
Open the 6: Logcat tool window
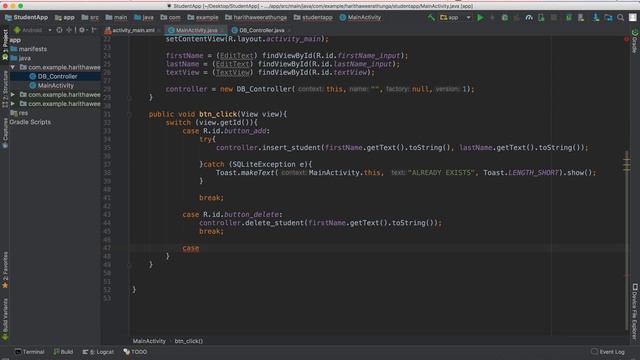pyautogui.click(x=98, y=352)
